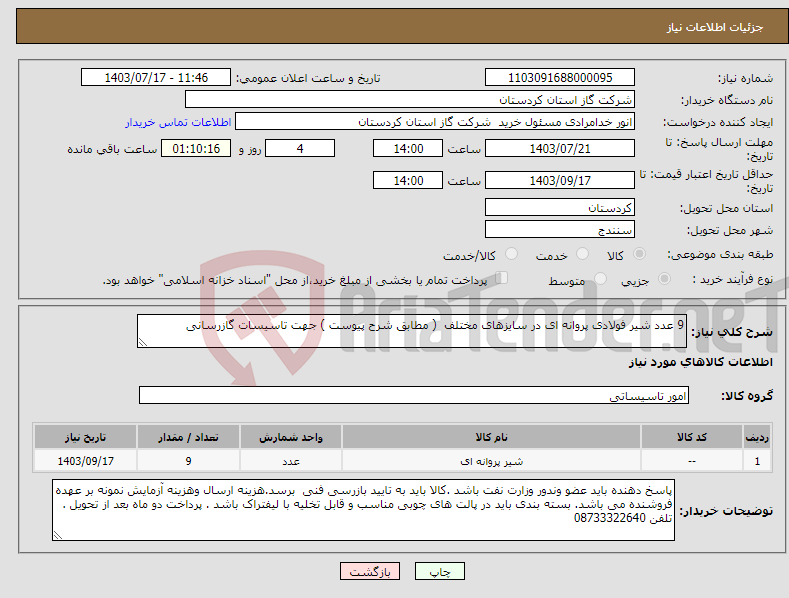
Task: Click the buyer notes text area
Action: pos(363,510)
